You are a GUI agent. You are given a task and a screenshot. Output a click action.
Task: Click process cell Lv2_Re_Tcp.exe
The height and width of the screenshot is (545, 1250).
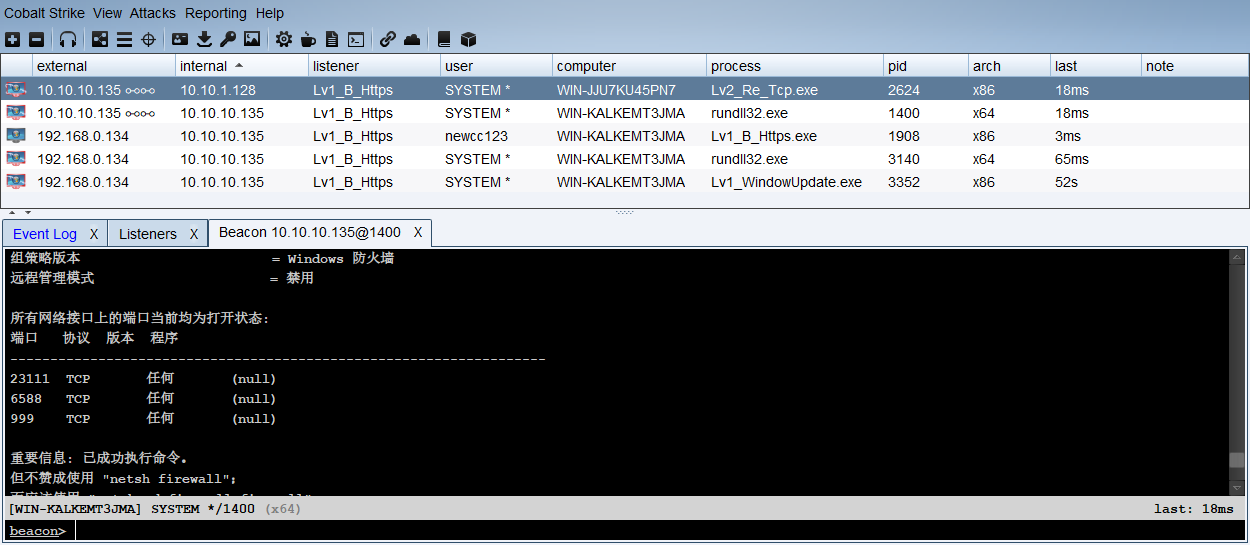(764, 90)
